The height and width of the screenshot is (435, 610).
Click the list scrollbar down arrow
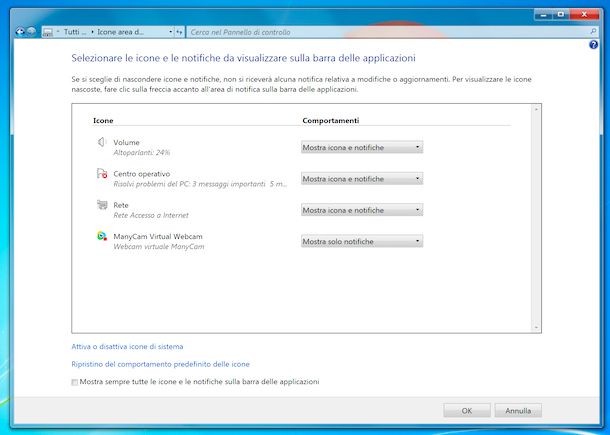(536, 328)
